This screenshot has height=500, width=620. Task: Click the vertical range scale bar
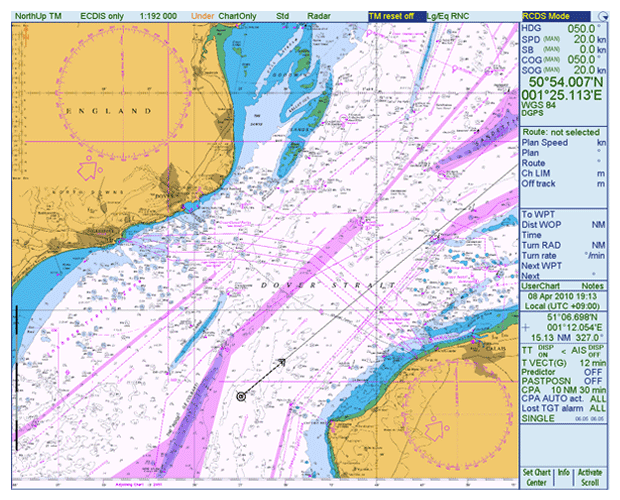[x=16, y=381]
